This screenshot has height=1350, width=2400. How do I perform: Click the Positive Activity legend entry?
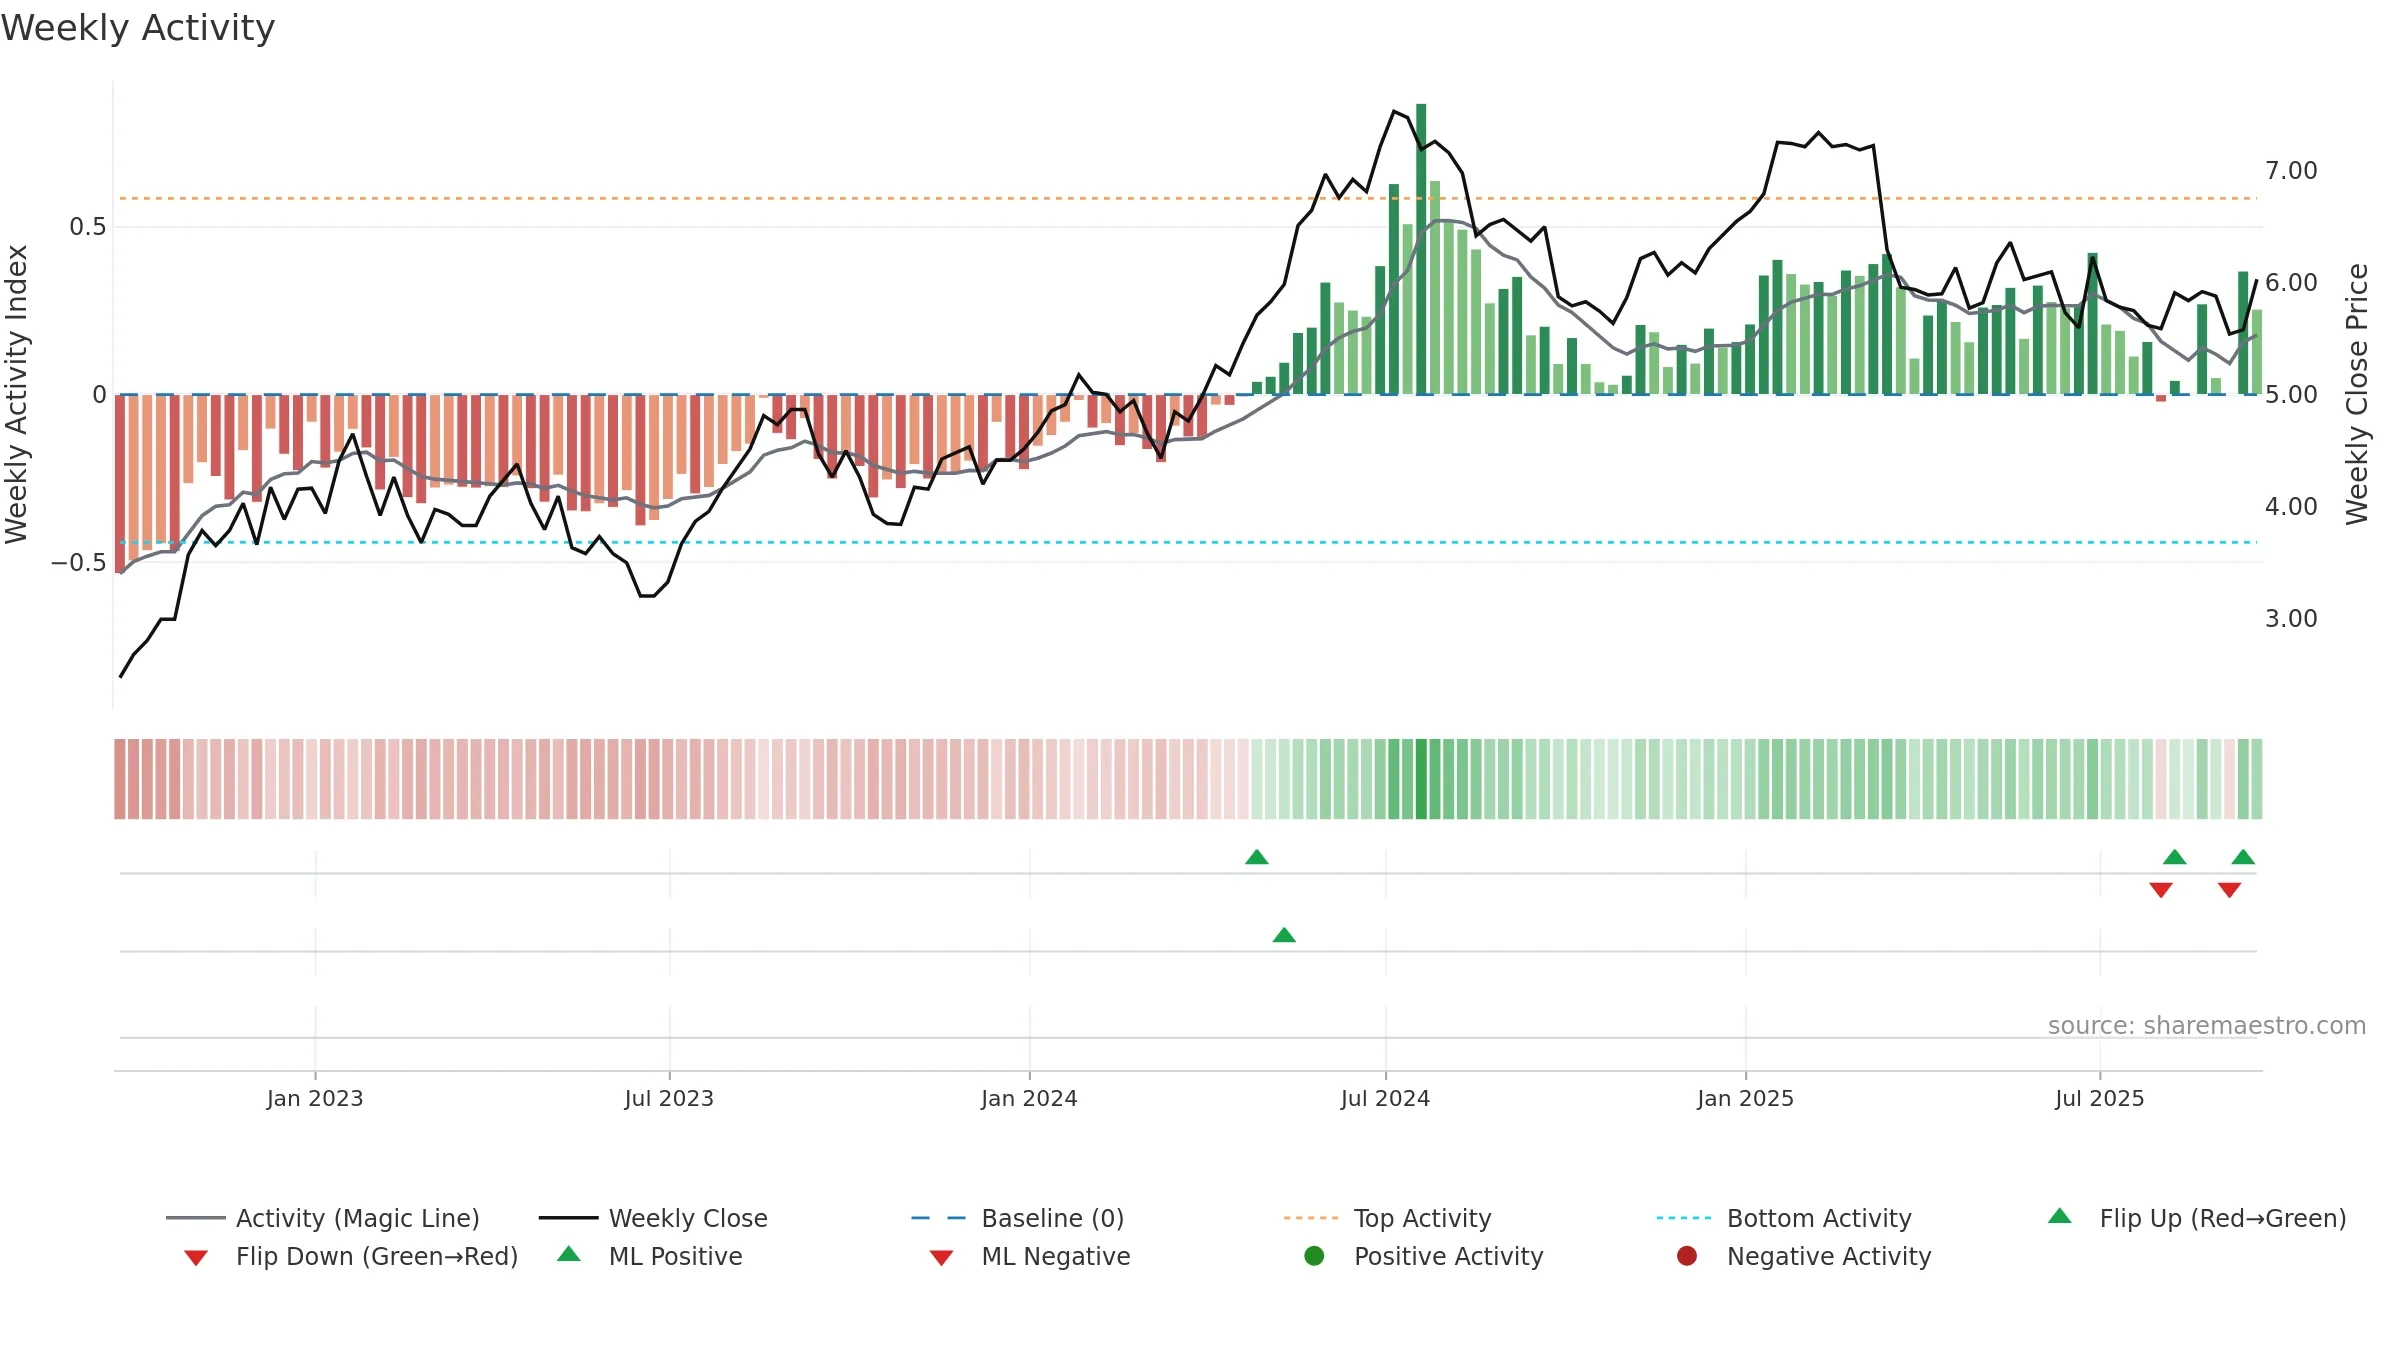click(x=1424, y=1256)
